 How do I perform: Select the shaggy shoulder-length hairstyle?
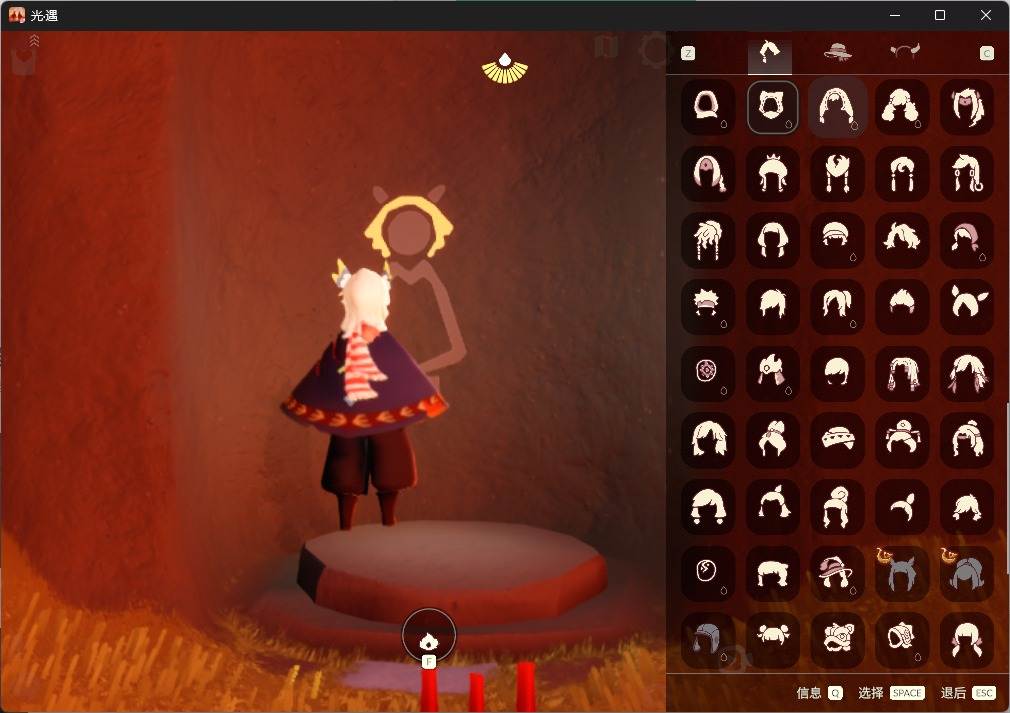(708, 440)
